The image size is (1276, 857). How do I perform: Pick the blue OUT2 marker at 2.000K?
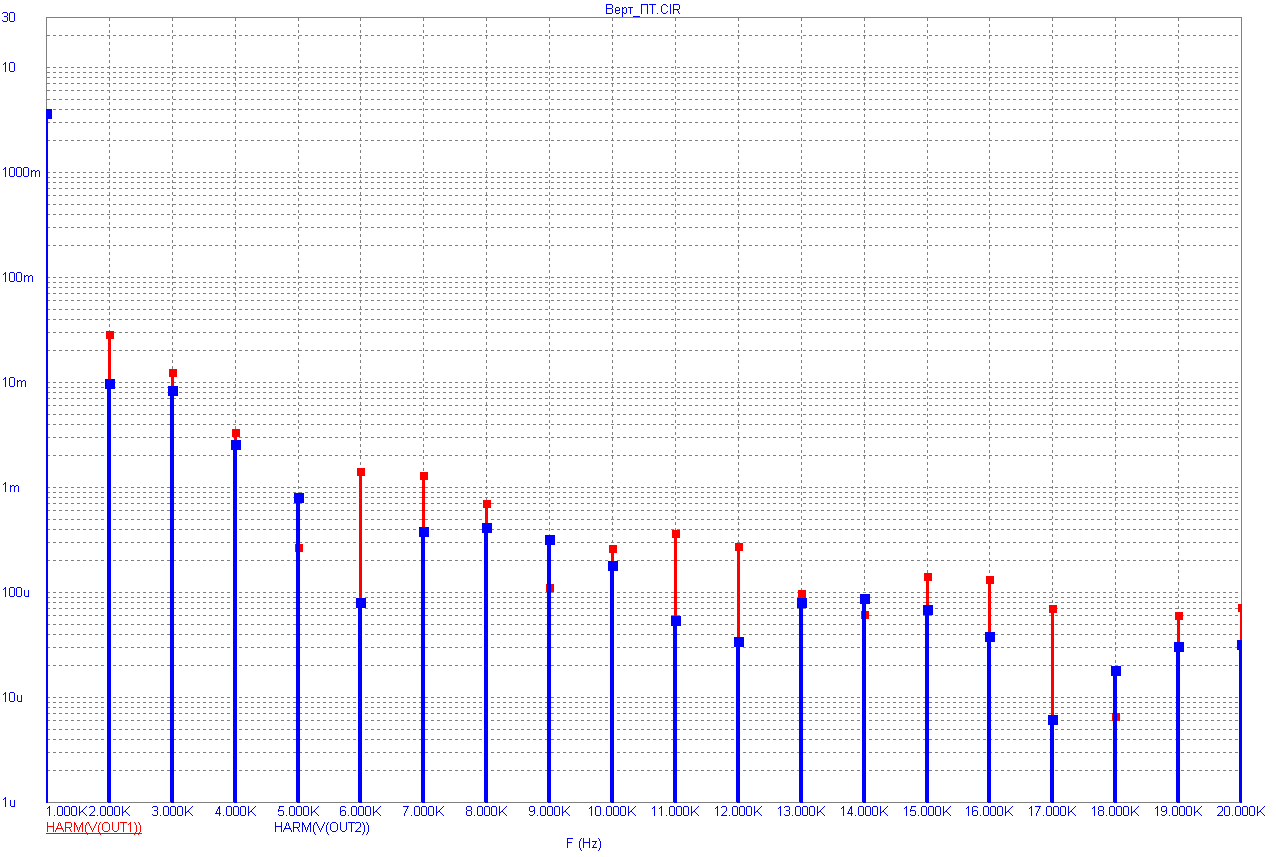(110, 384)
